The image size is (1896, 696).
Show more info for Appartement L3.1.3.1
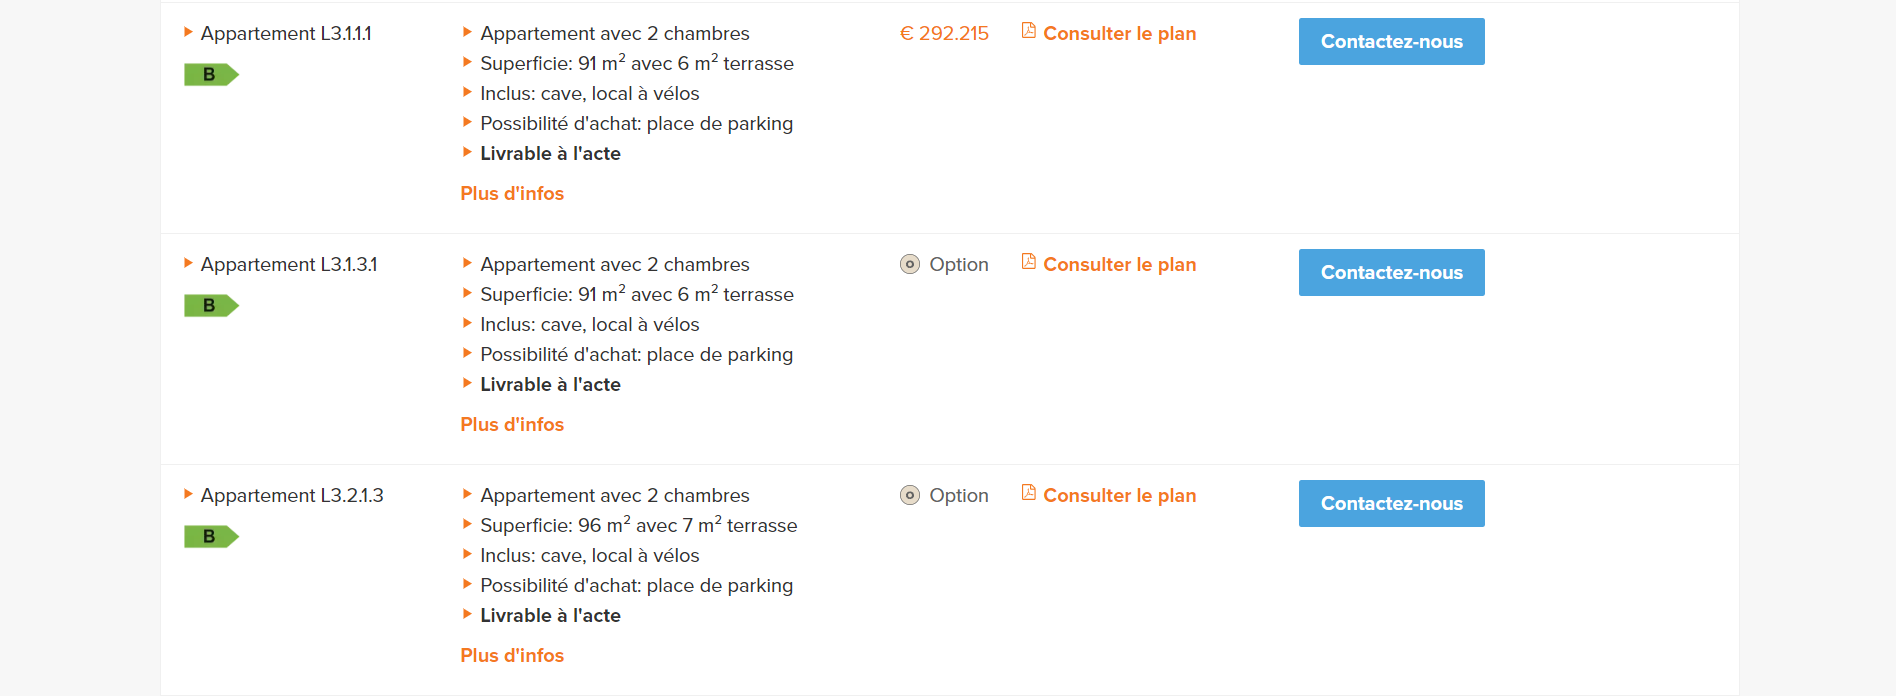point(512,425)
